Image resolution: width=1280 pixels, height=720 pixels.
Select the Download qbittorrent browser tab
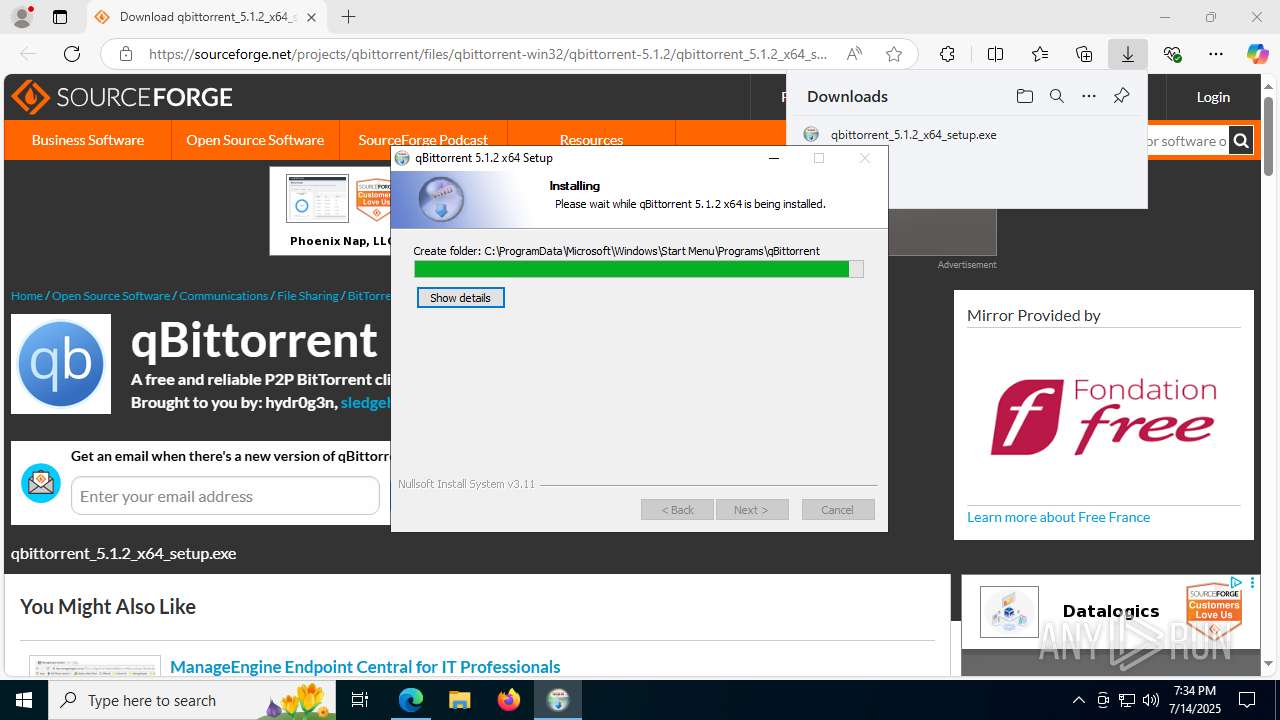[207, 17]
